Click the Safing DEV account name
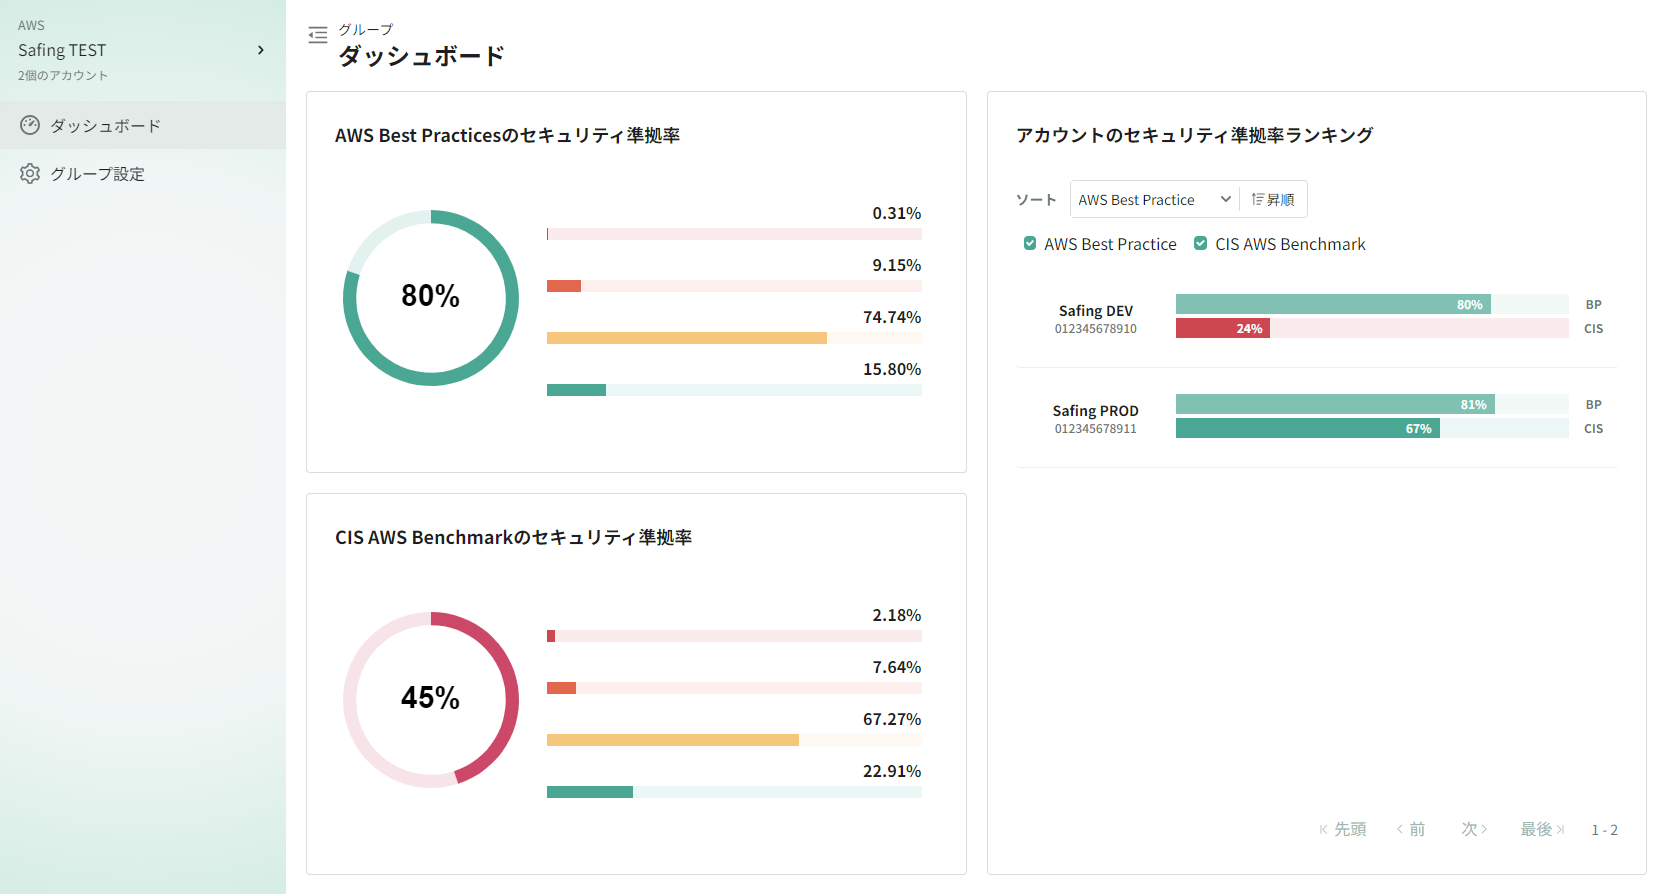 click(1096, 311)
